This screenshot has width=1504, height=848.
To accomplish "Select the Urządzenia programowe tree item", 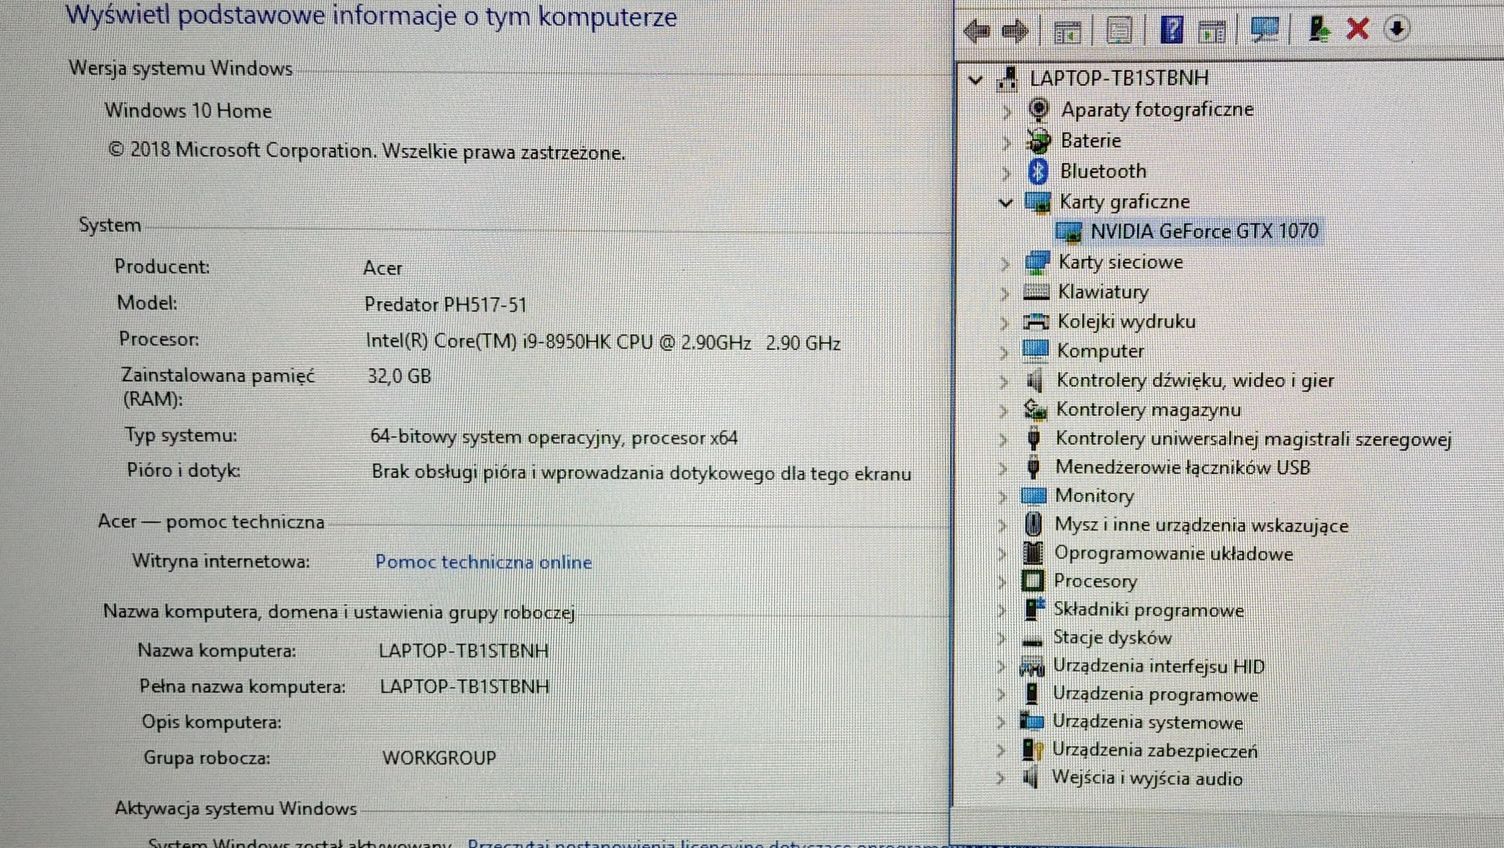I will (1155, 694).
